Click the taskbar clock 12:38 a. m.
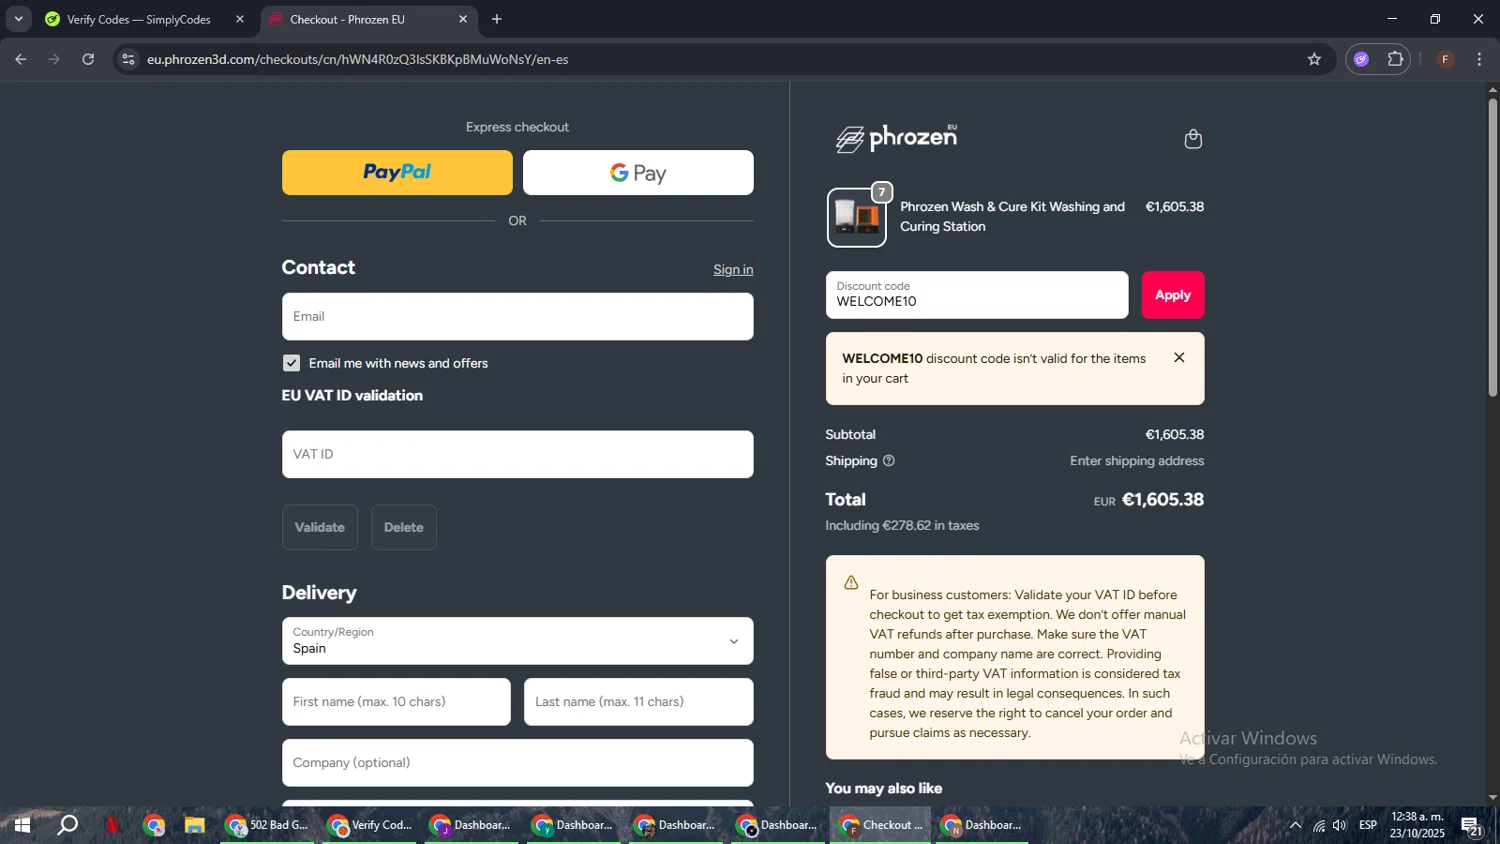 point(1417,825)
